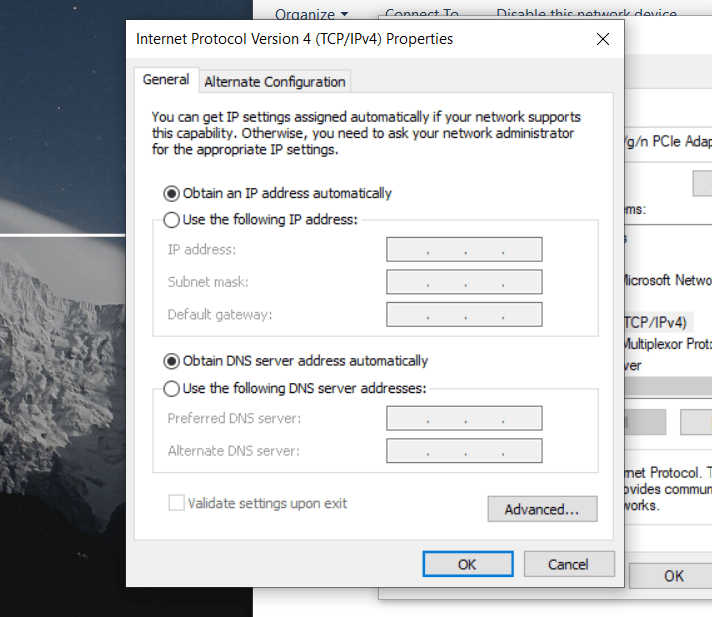Open the Advanced settings button

click(542, 509)
